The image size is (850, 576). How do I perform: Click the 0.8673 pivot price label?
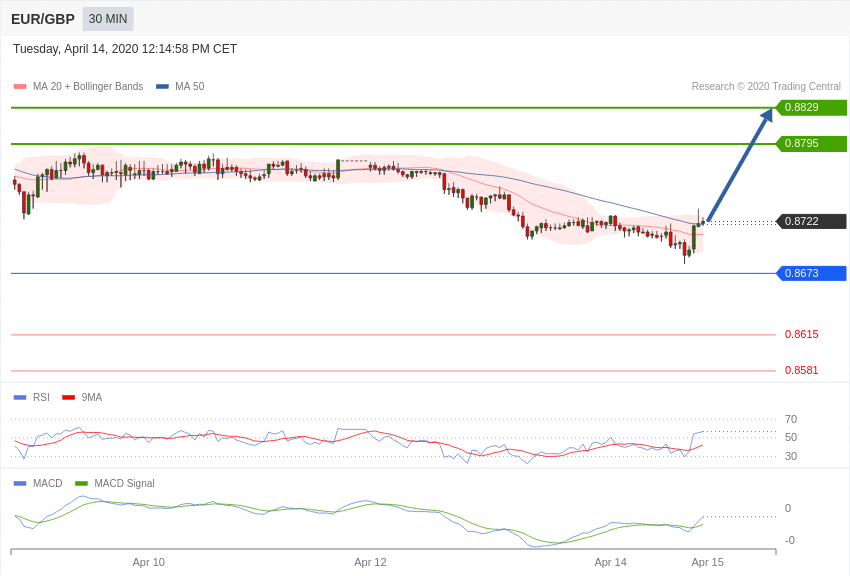click(811, 273)
